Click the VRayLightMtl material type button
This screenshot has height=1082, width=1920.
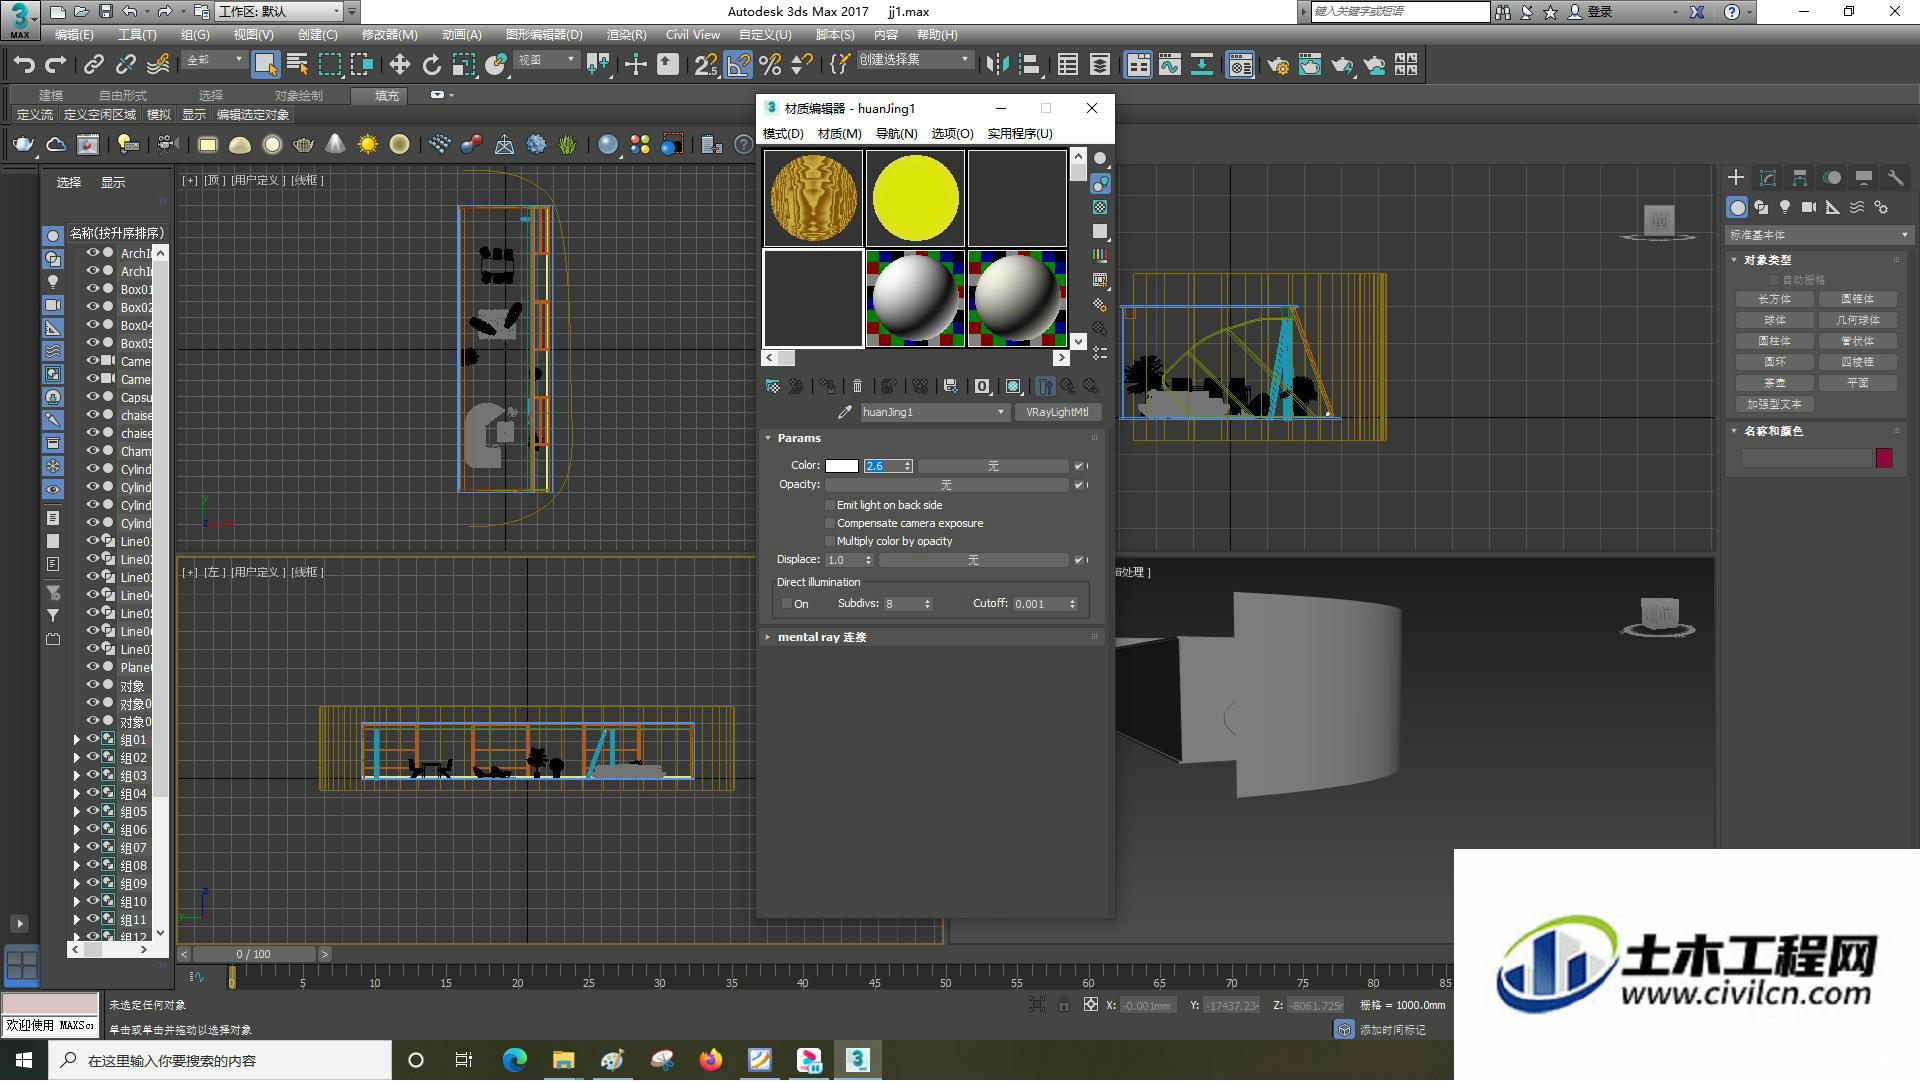[x=1057, y=412]
